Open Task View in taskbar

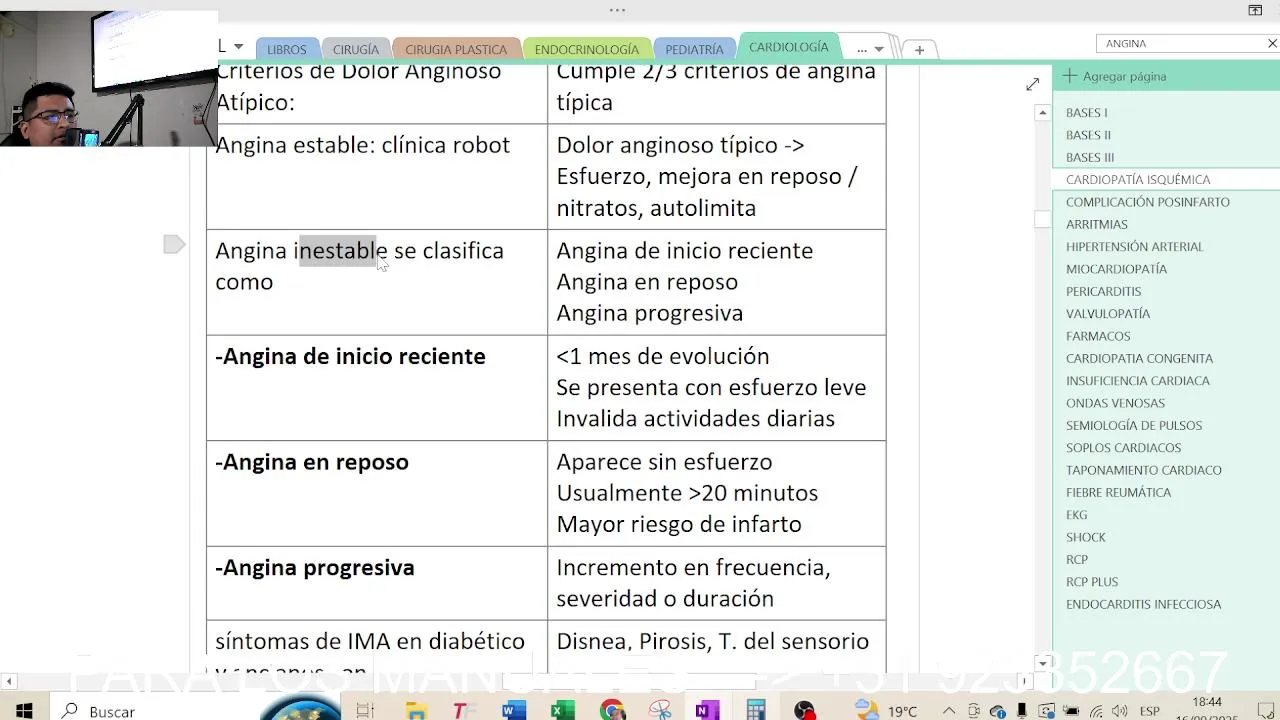tap(365, 710)
